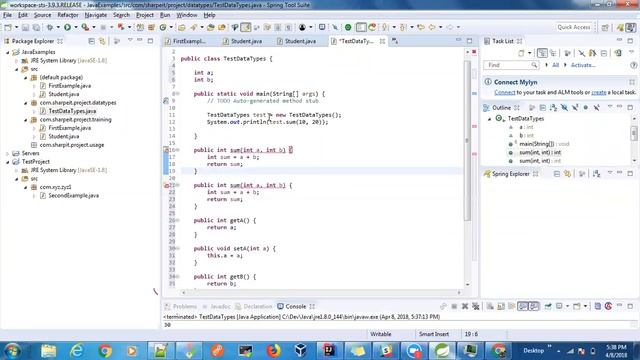Click the search magnifier in Find box

click(x=534, y=65)
